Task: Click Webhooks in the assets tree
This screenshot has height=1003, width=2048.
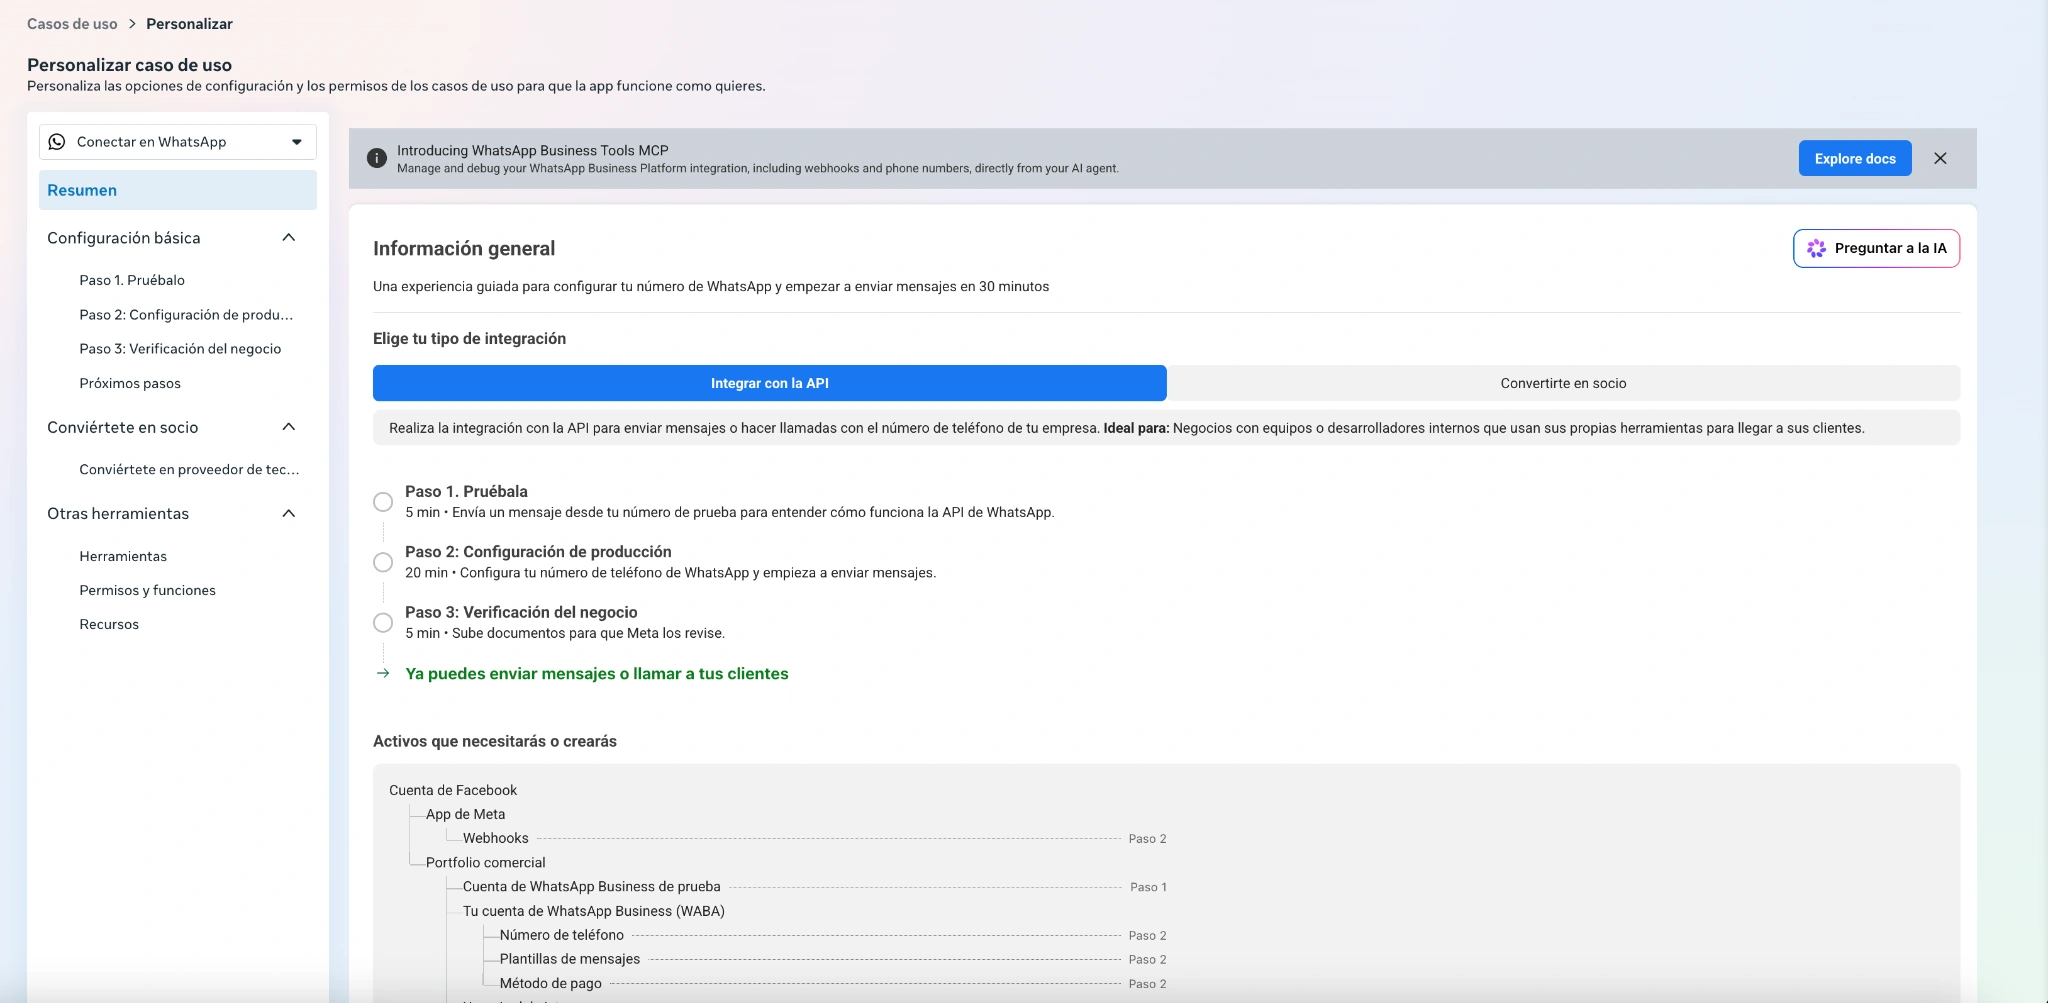Action: pos(495,838)
